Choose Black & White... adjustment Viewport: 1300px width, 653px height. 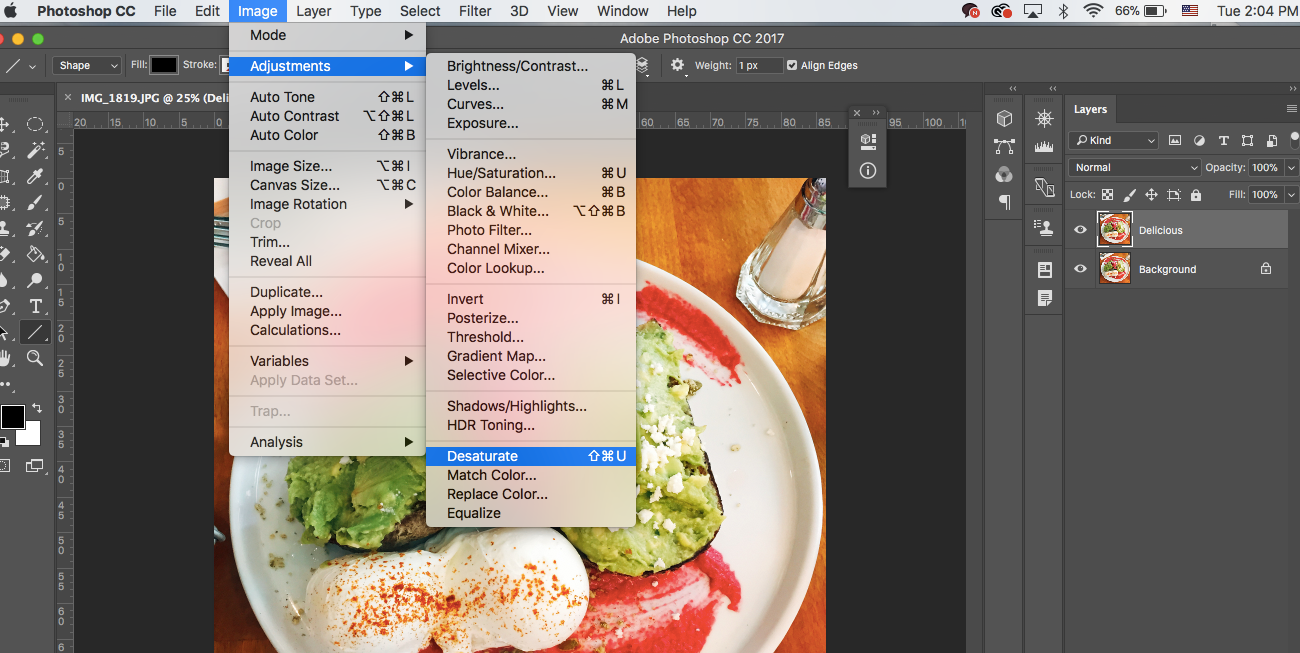point(531,211)
